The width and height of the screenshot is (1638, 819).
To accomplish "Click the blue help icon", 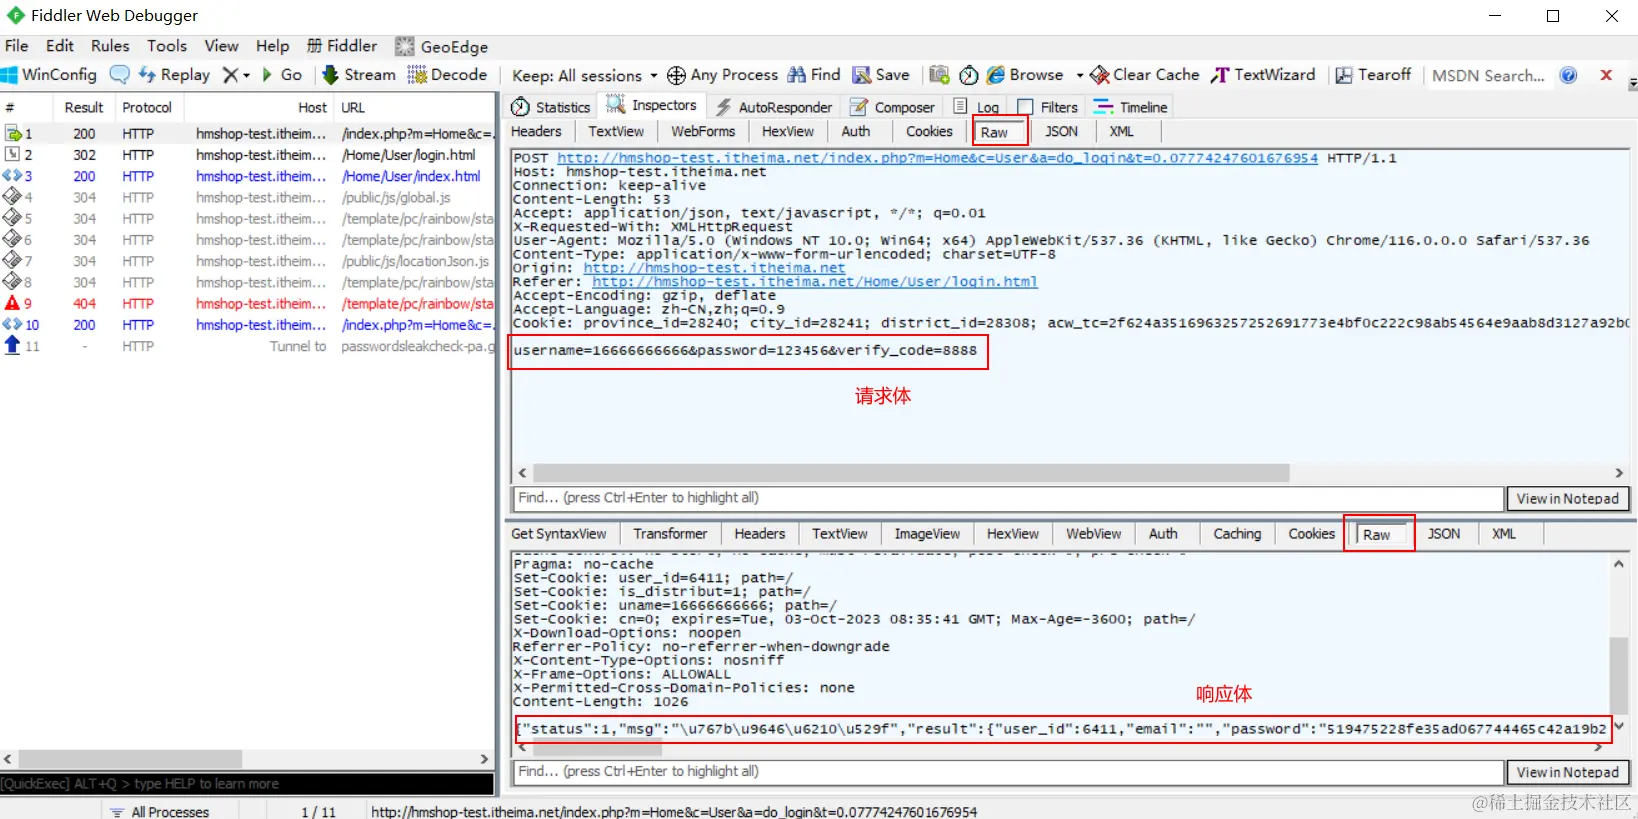I will tap(1568, 75).
